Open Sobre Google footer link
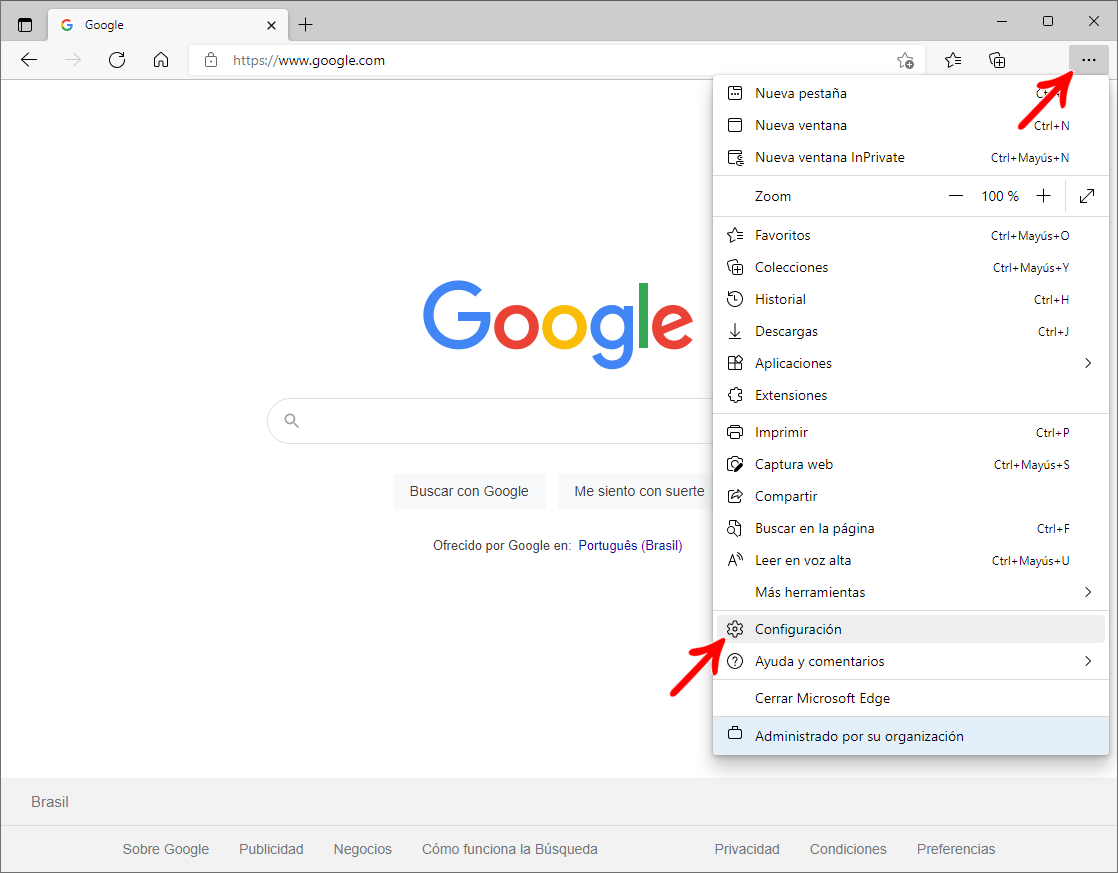1118x873 pixels. [165, 849]
